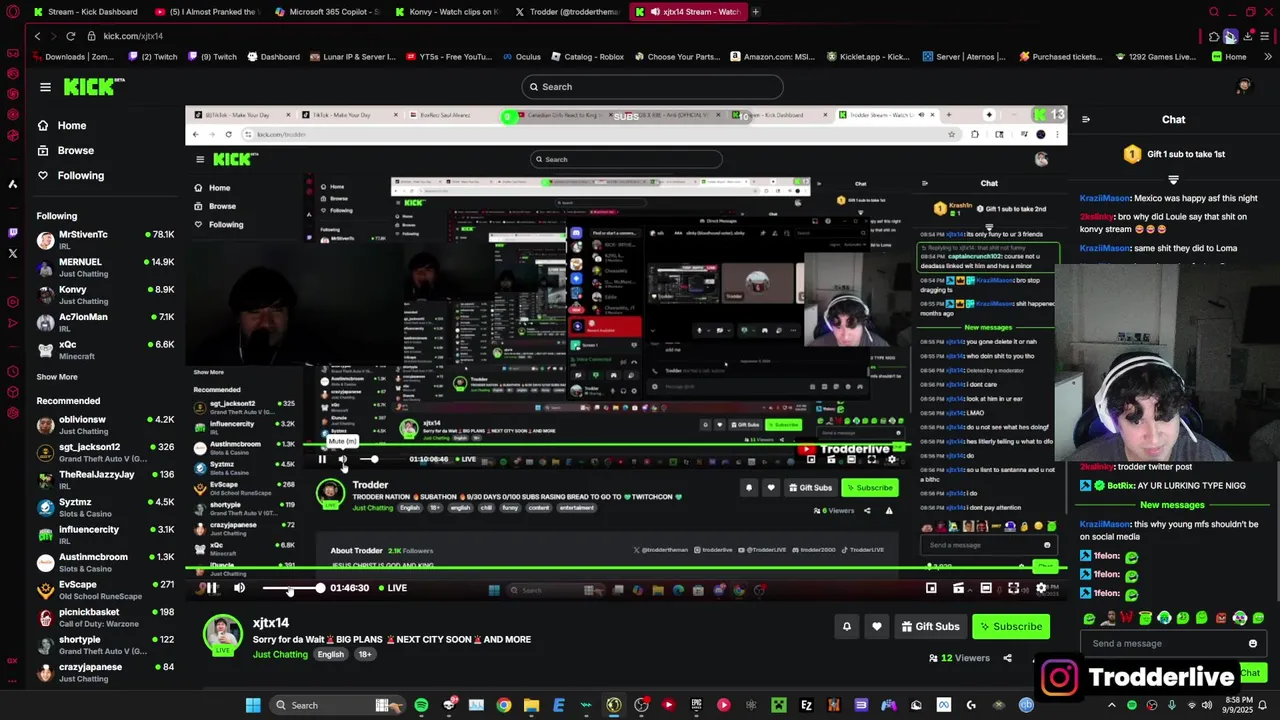The width and height of the screenshot is (1280, 720).
Task: Subscribe to xjtx14 channel
Action: click(x=1010, y=626)
